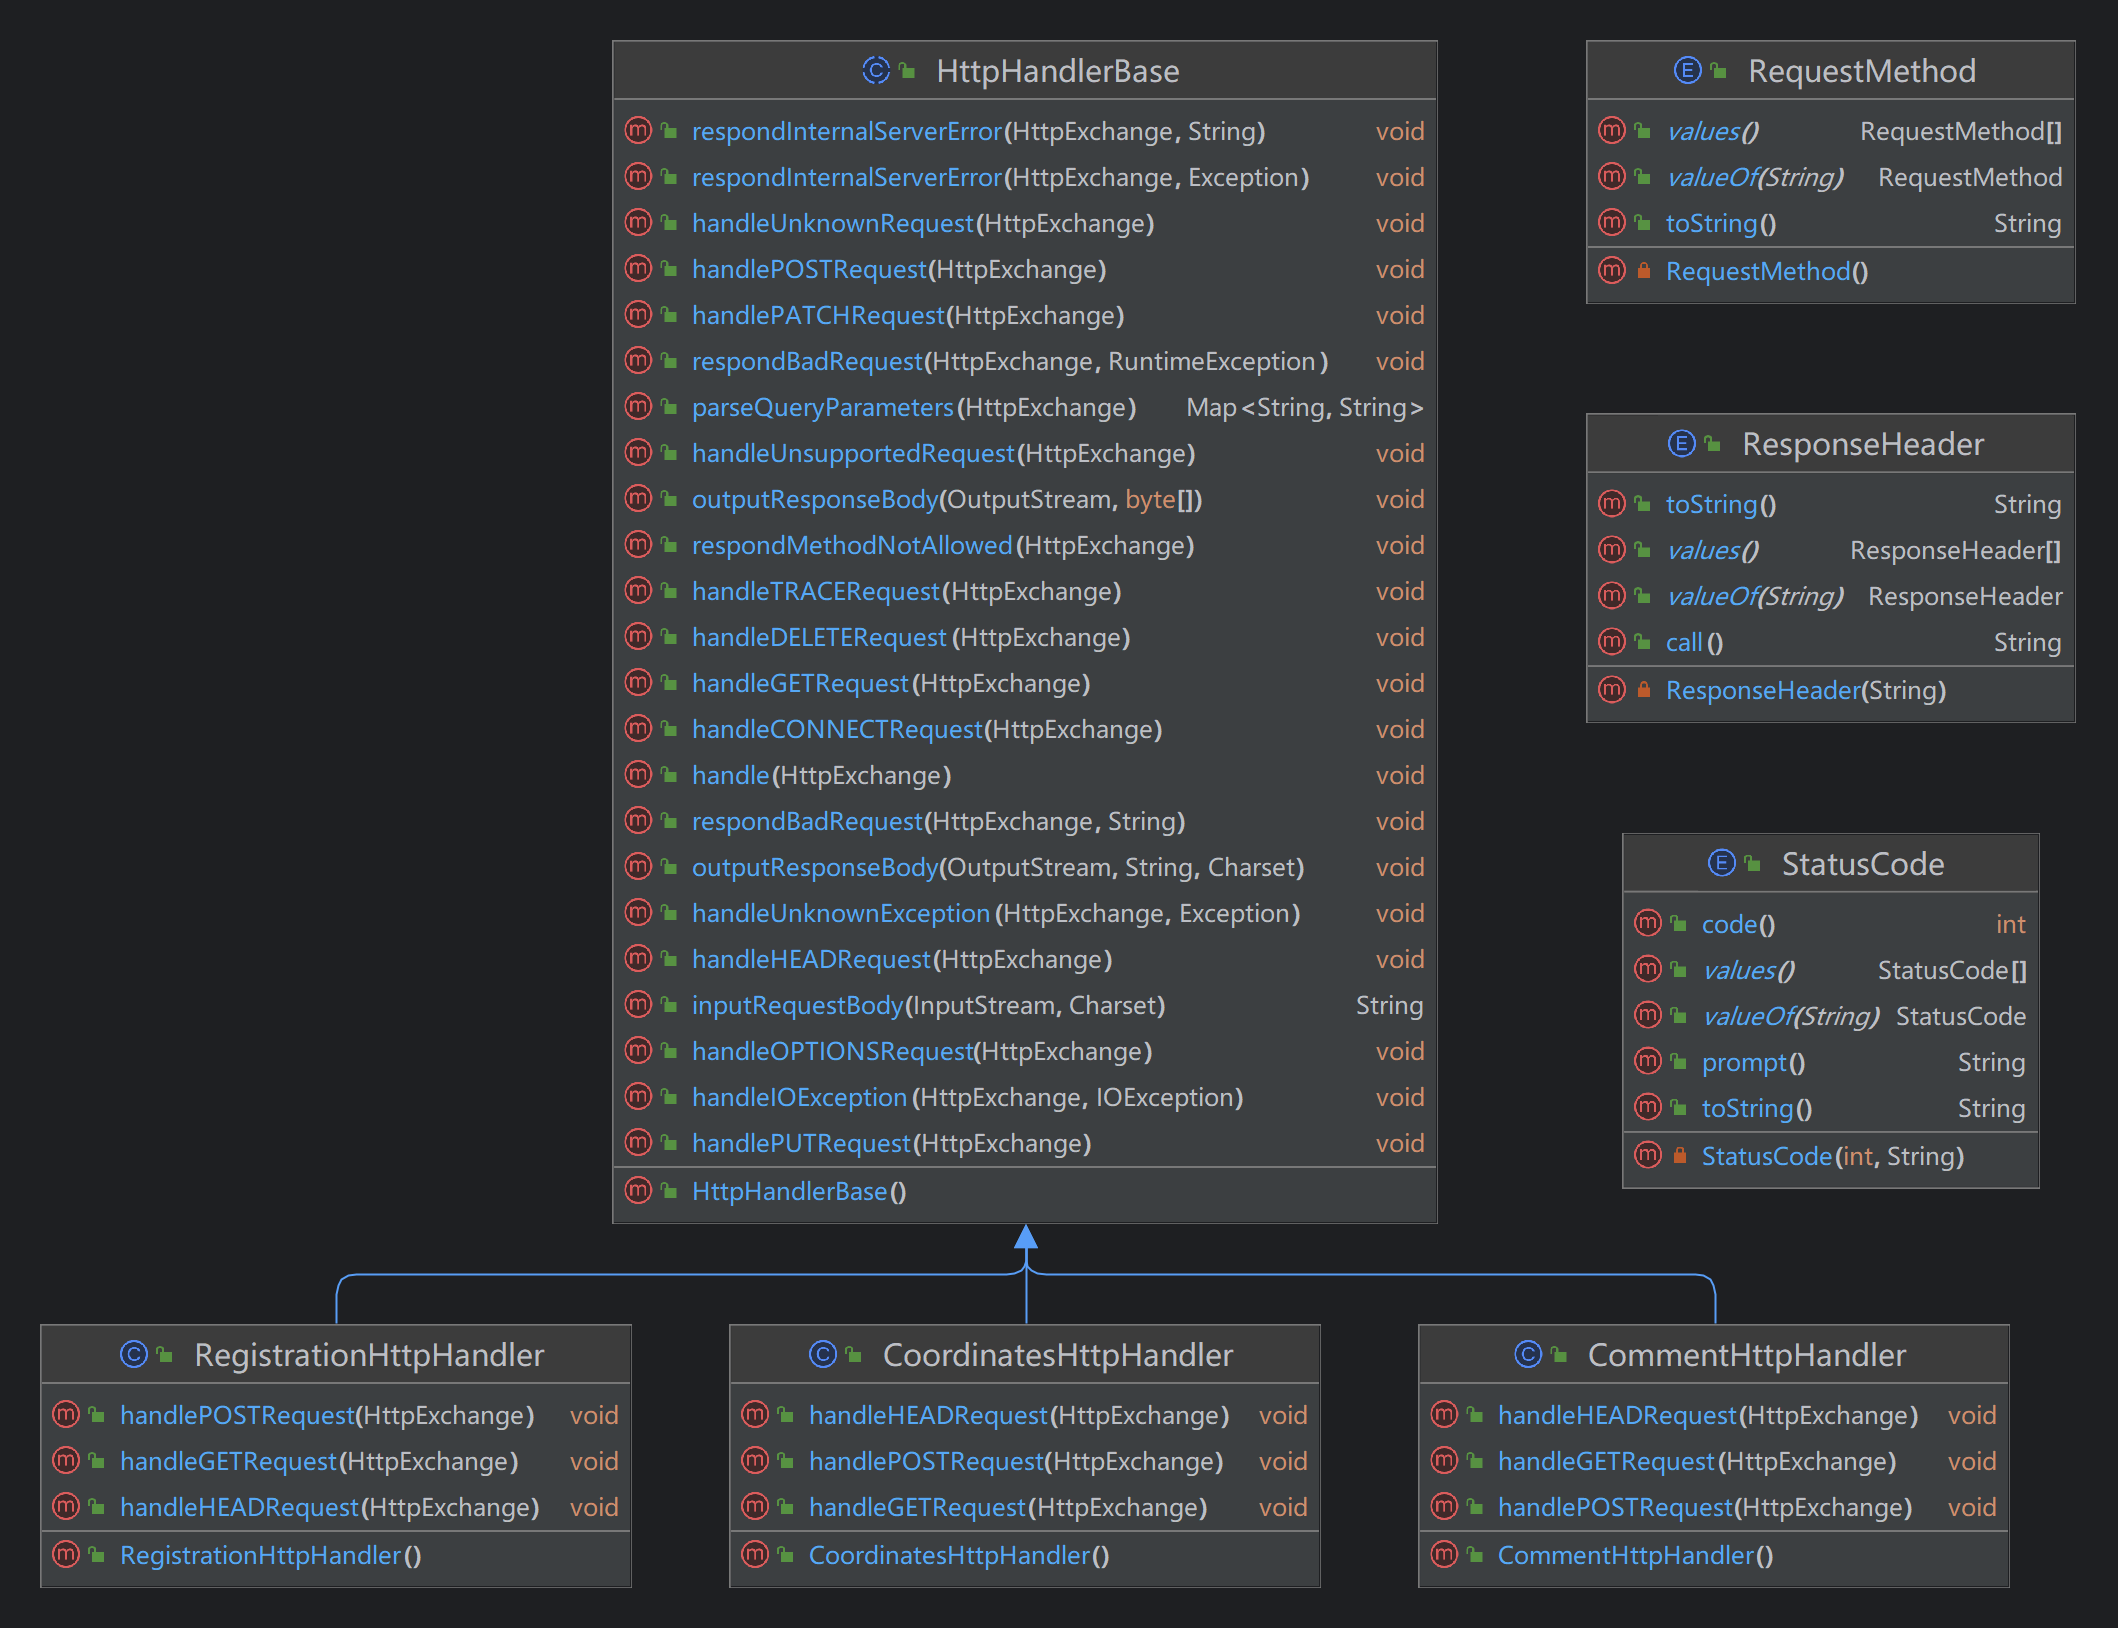Click handleGETRequest in CommentHttpHandler
The width and height of the screenshot is (2118, 1628).
coord(1697,1461)
